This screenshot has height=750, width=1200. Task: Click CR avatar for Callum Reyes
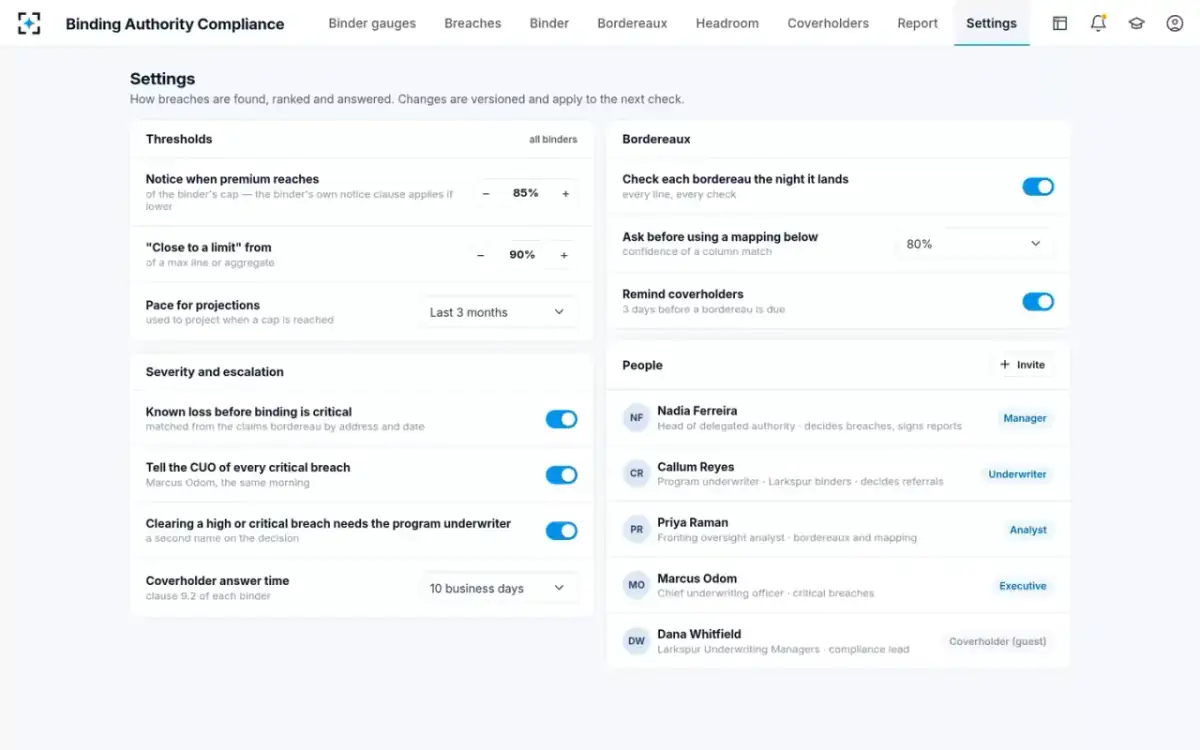click(x=637, y=474)
